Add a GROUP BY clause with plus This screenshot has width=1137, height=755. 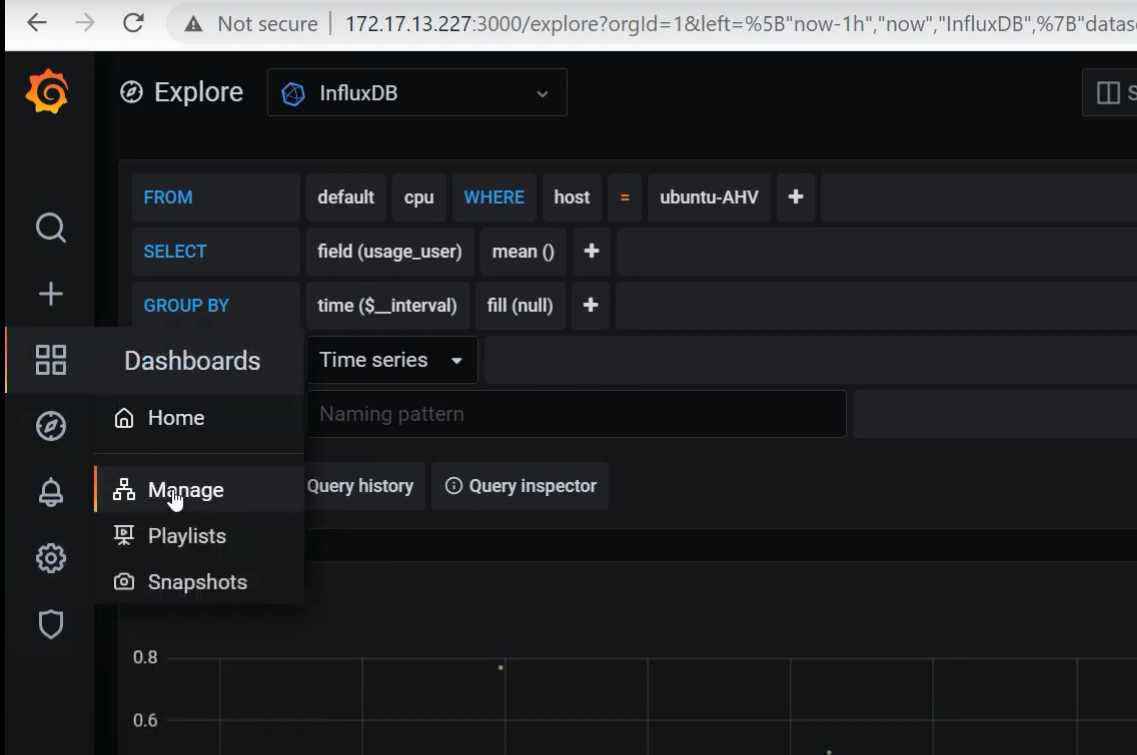tap(590, 305)
